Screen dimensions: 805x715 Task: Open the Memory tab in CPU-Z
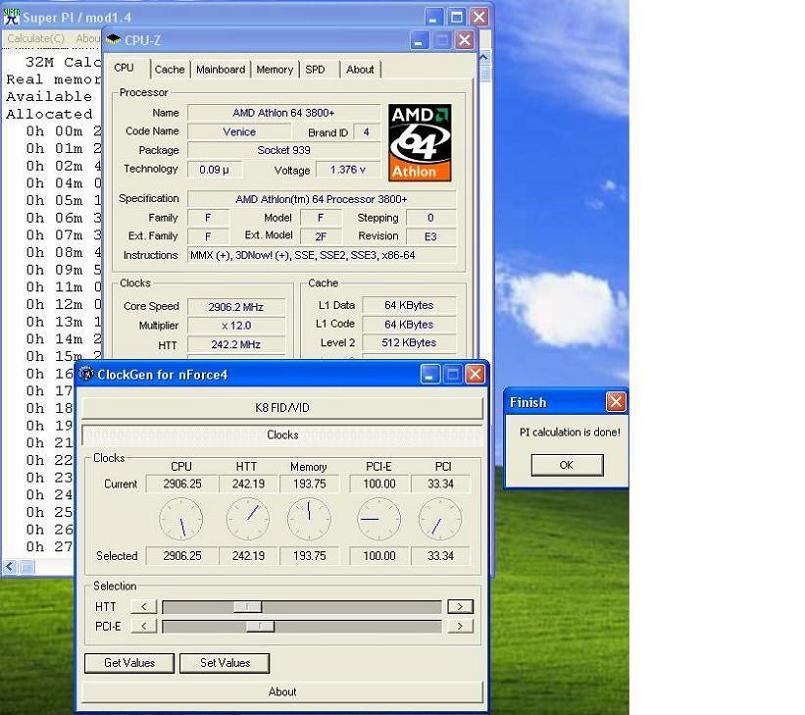(x=275, y=69)
